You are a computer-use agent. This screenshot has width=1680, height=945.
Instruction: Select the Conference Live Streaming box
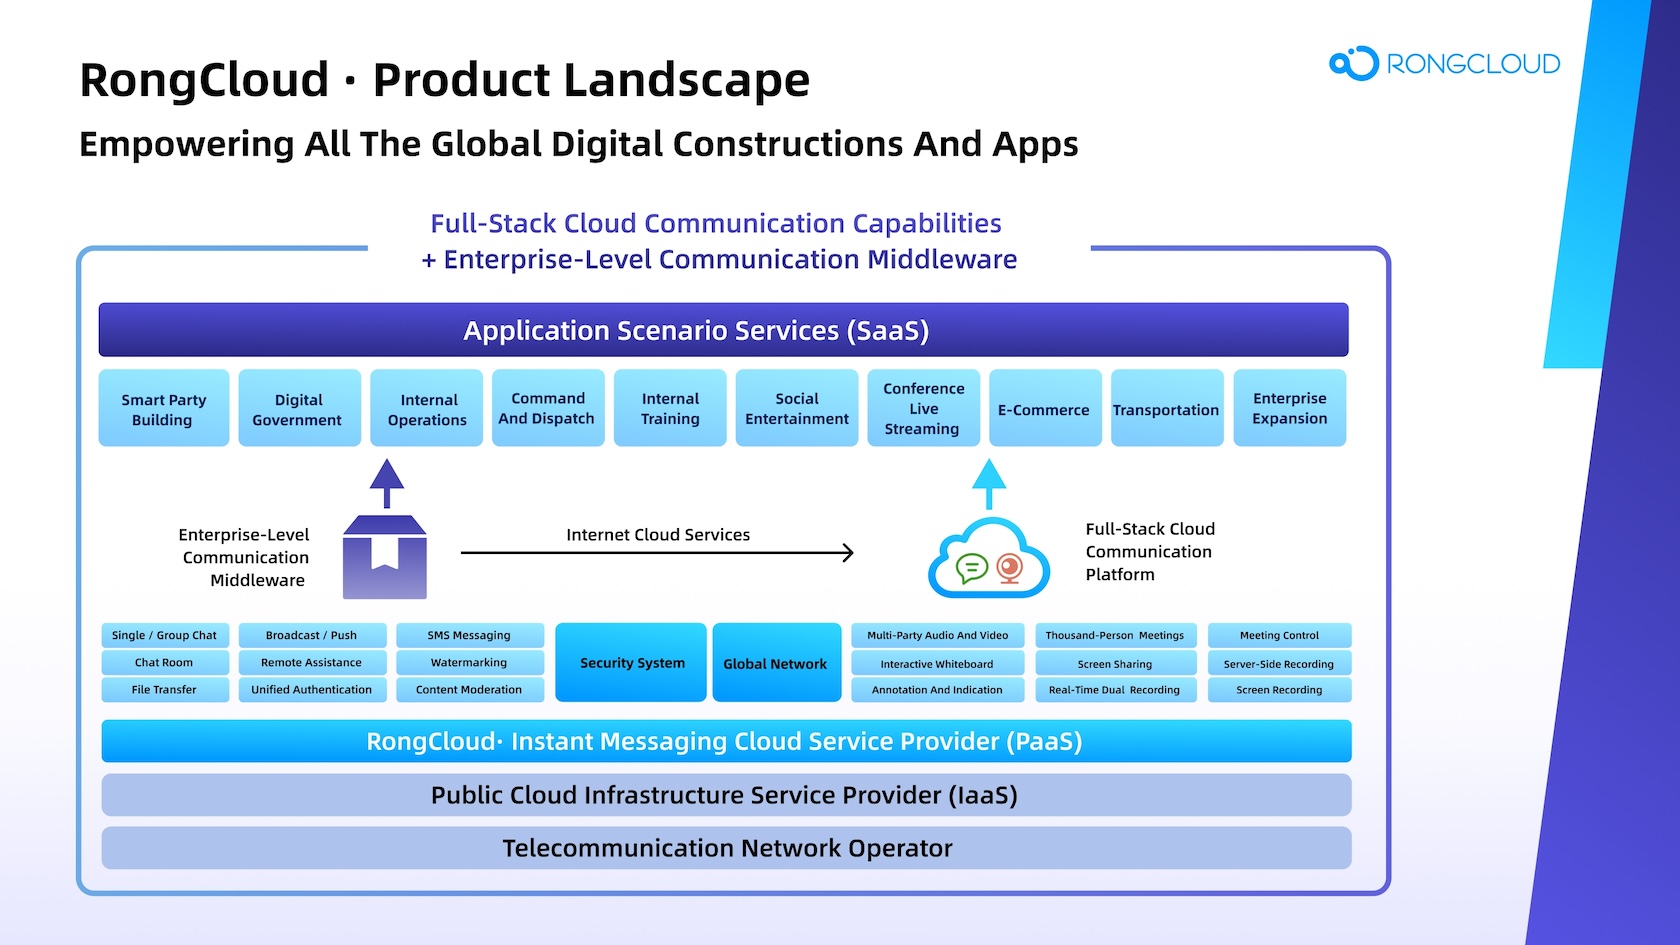(x=924, y=408)
